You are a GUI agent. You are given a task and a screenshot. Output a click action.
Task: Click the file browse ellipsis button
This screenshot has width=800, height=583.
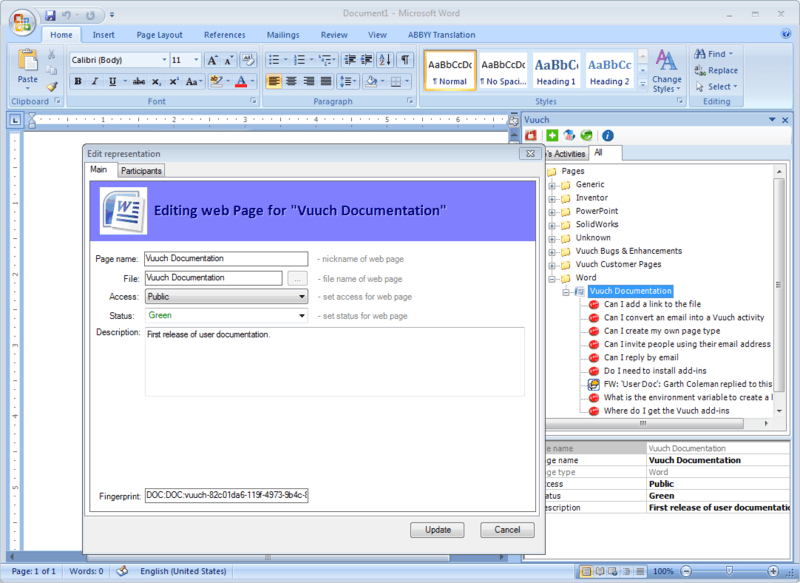click(297, 278)
